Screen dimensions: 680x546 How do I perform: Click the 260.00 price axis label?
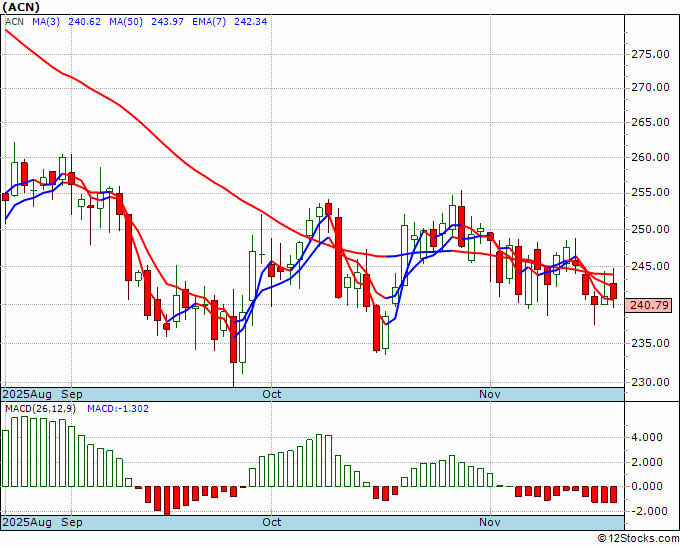649,157
